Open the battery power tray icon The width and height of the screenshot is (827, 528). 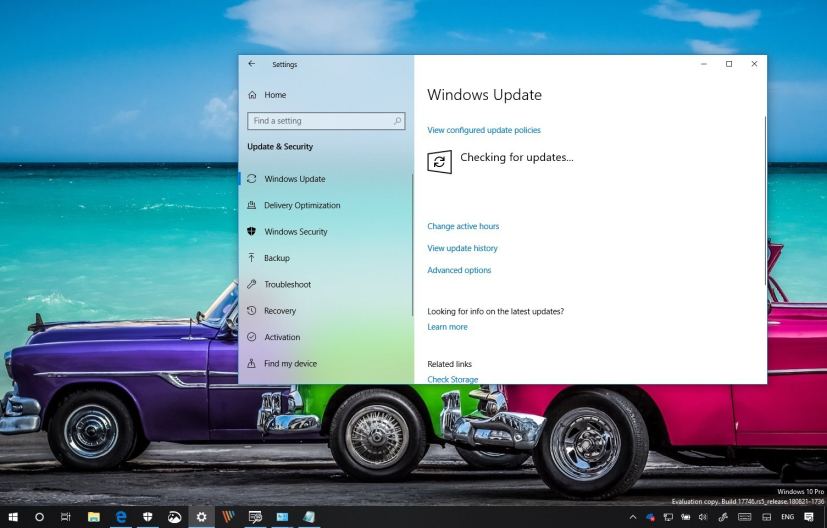(x=686, y=517)
